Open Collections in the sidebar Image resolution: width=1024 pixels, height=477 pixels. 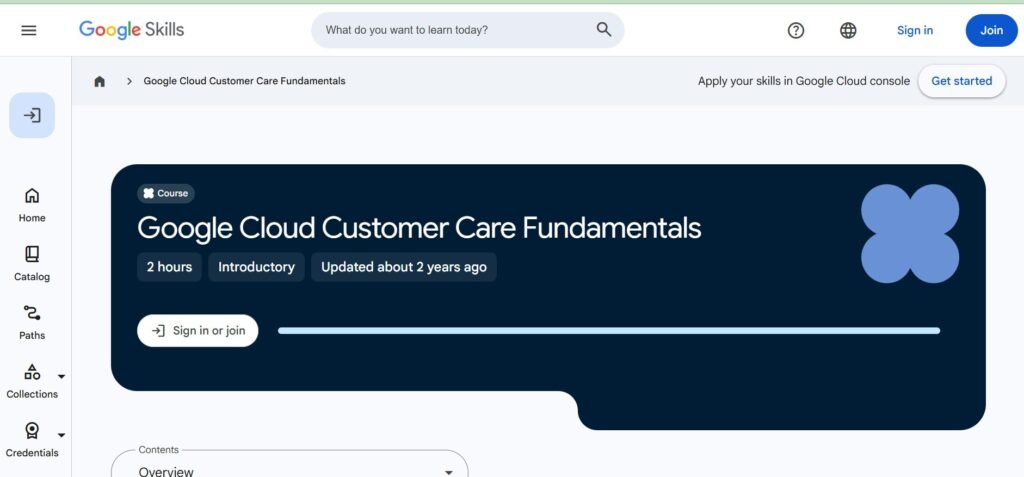[32, 381]
